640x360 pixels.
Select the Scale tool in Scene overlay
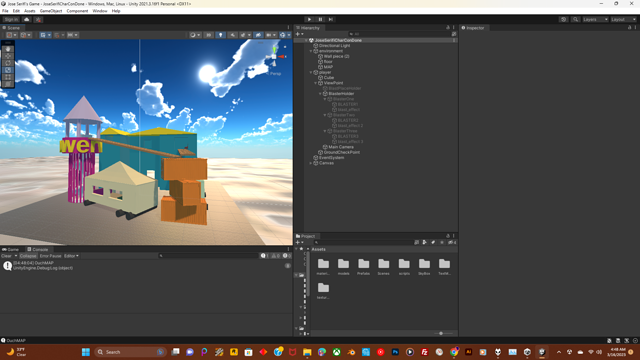pyautogui.click(x=8, y=70)
